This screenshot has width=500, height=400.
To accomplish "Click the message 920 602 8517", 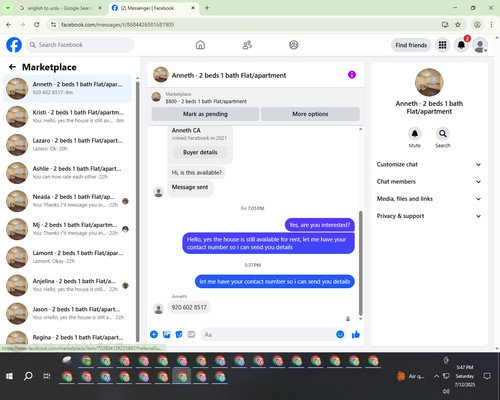I will (189, 307).
